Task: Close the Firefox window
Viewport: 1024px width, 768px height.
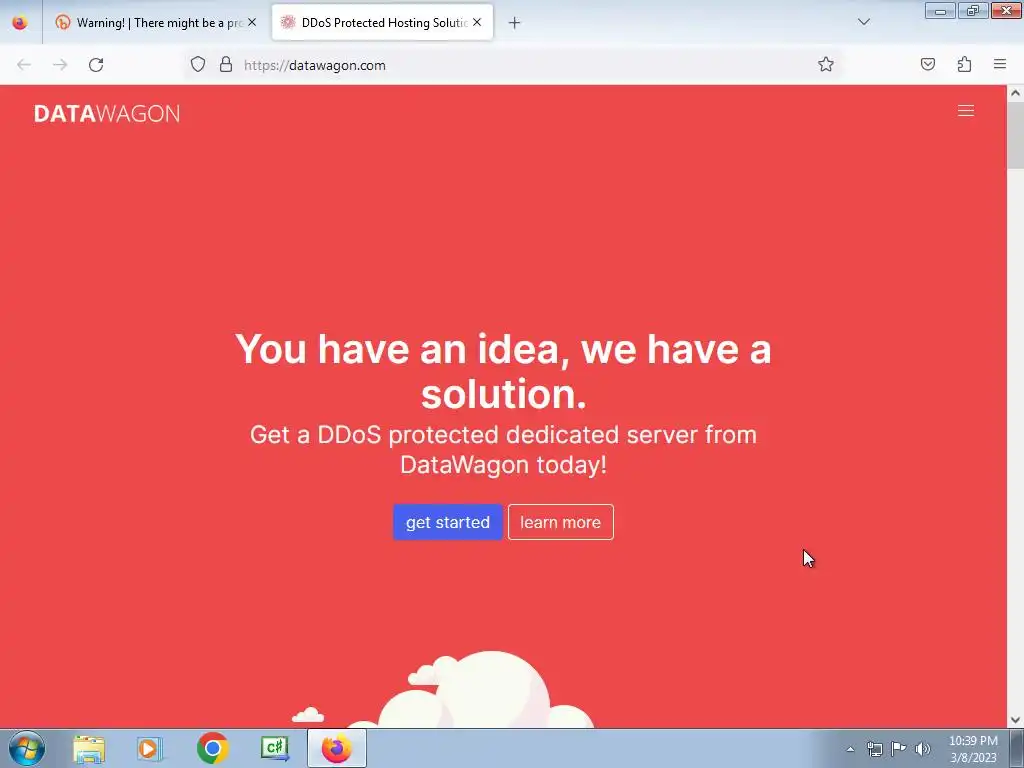Action: [x=1006, y=10]
